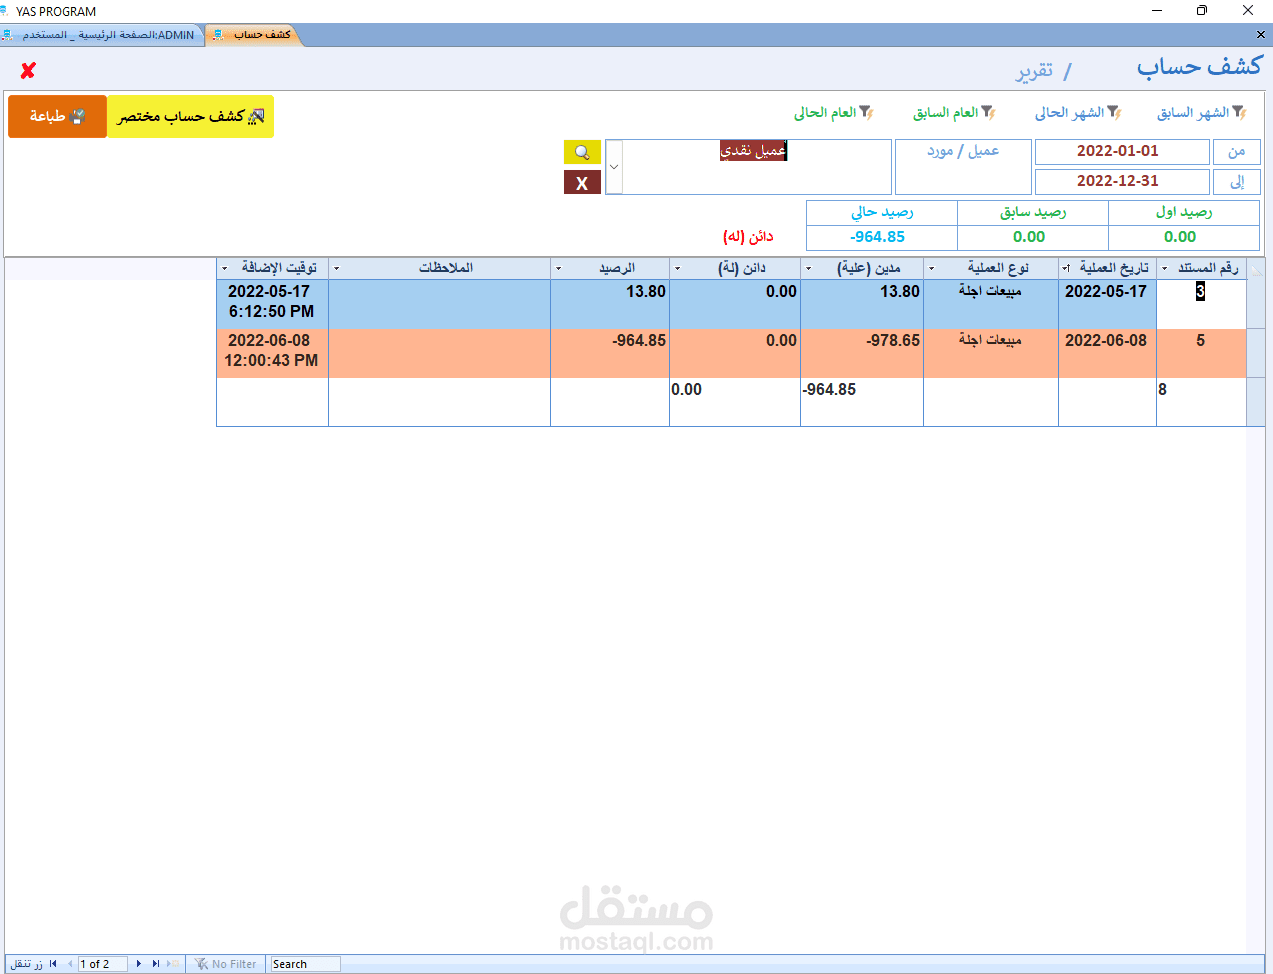This screenshot has width=1273, height=974.
Task: Click the customer name field عميل نقدي
Action: click(x=757, y=167)
